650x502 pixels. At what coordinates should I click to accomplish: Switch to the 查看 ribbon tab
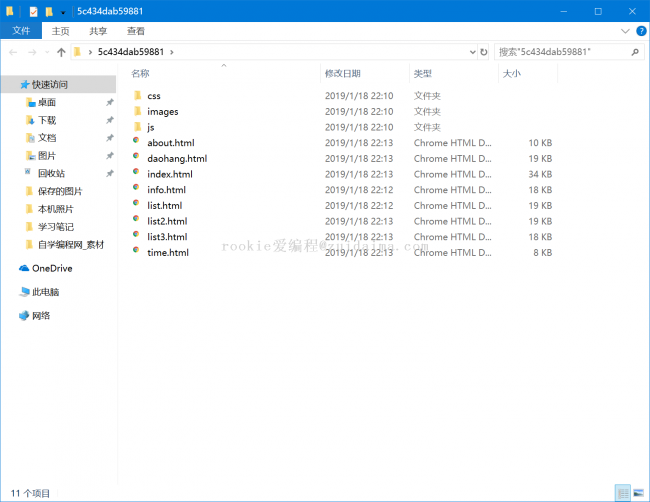point(135,31)
